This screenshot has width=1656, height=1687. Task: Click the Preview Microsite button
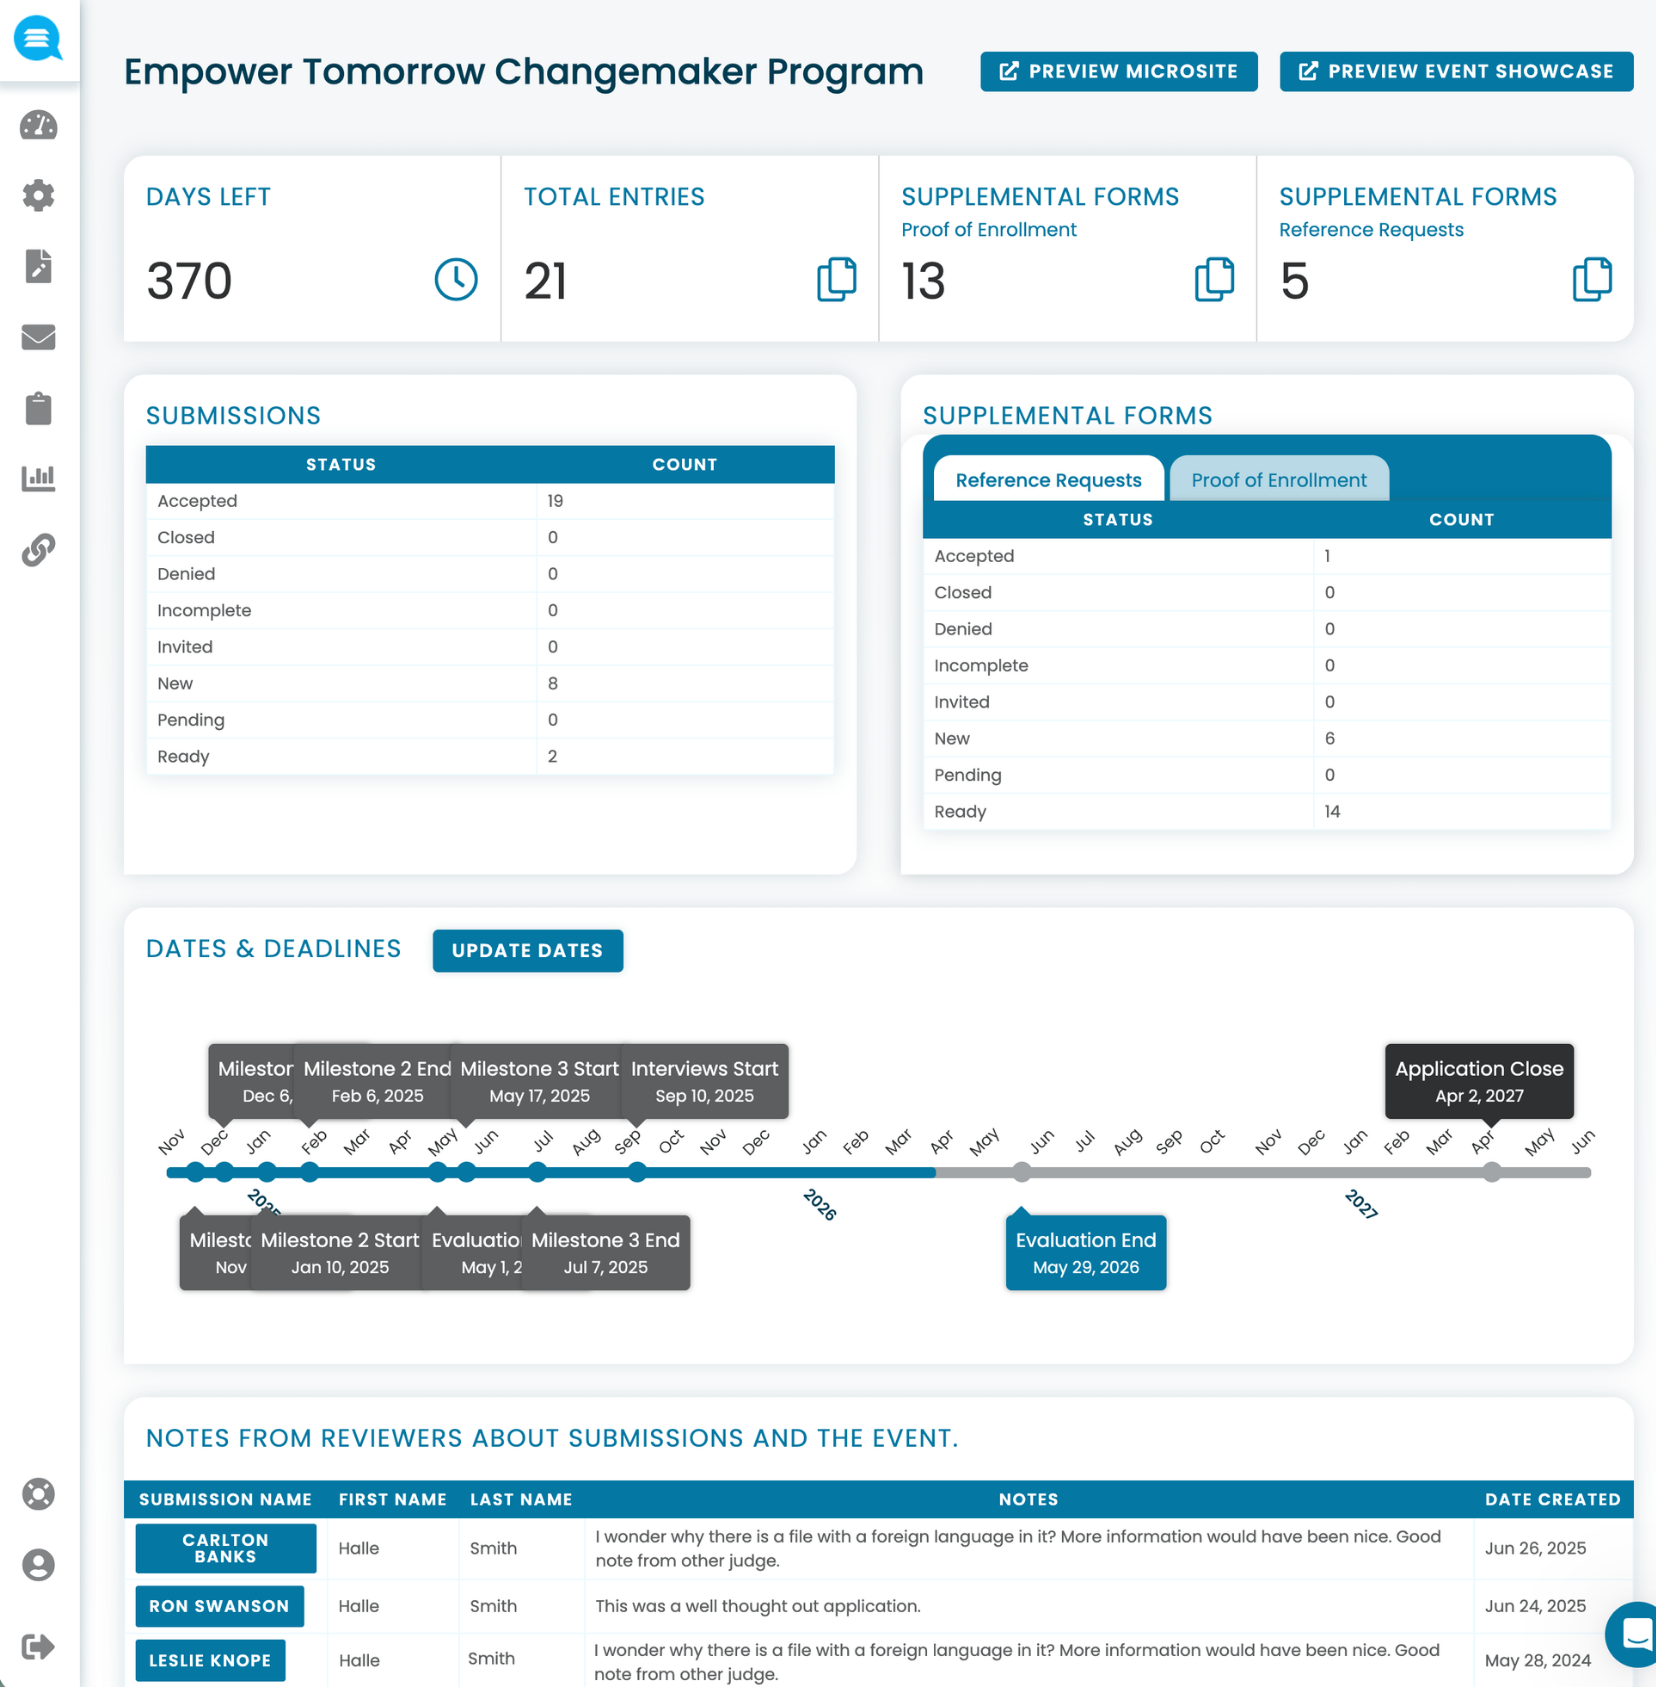(x=1118, y=71)
